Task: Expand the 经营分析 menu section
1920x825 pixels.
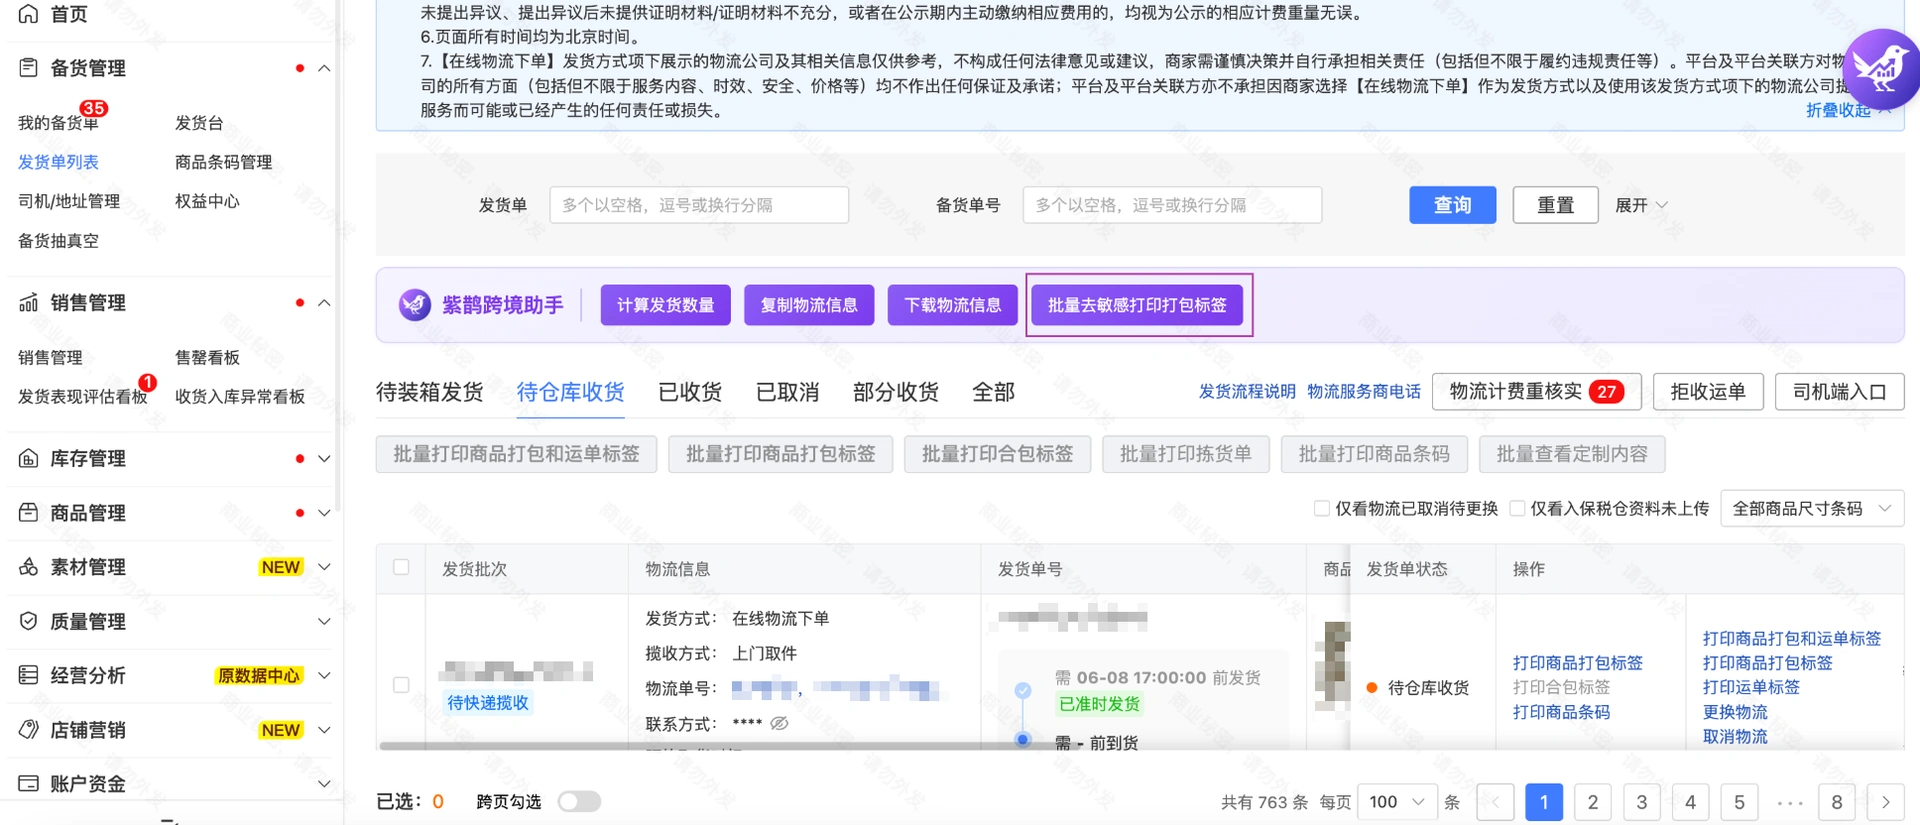Action: pyautogui.click(x=324, y=675)
